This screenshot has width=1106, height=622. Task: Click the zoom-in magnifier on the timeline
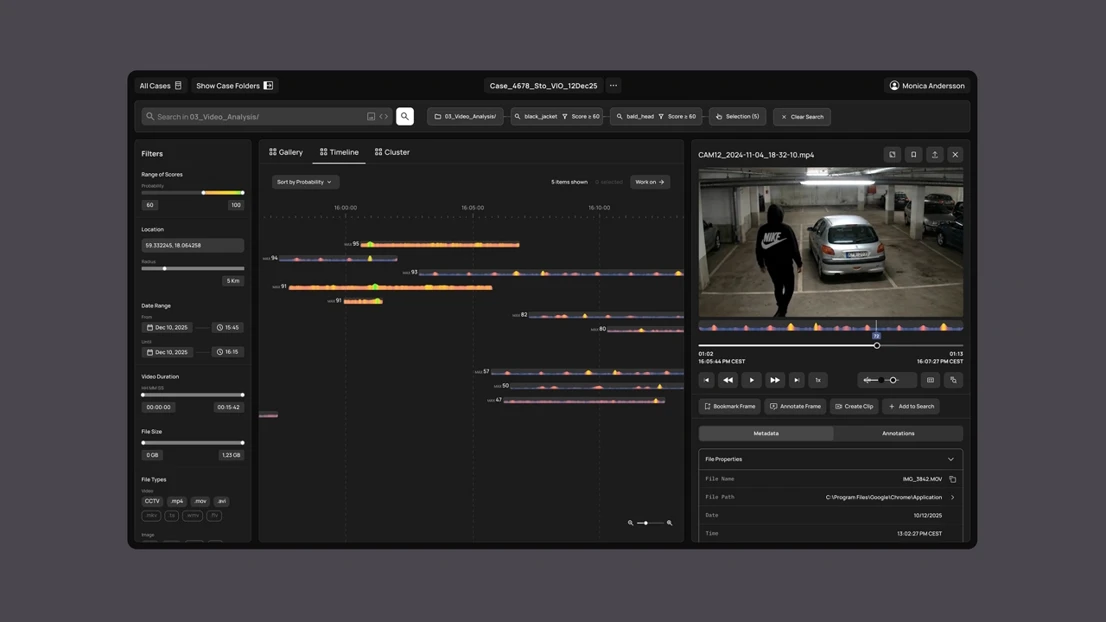tap(669, 523)
